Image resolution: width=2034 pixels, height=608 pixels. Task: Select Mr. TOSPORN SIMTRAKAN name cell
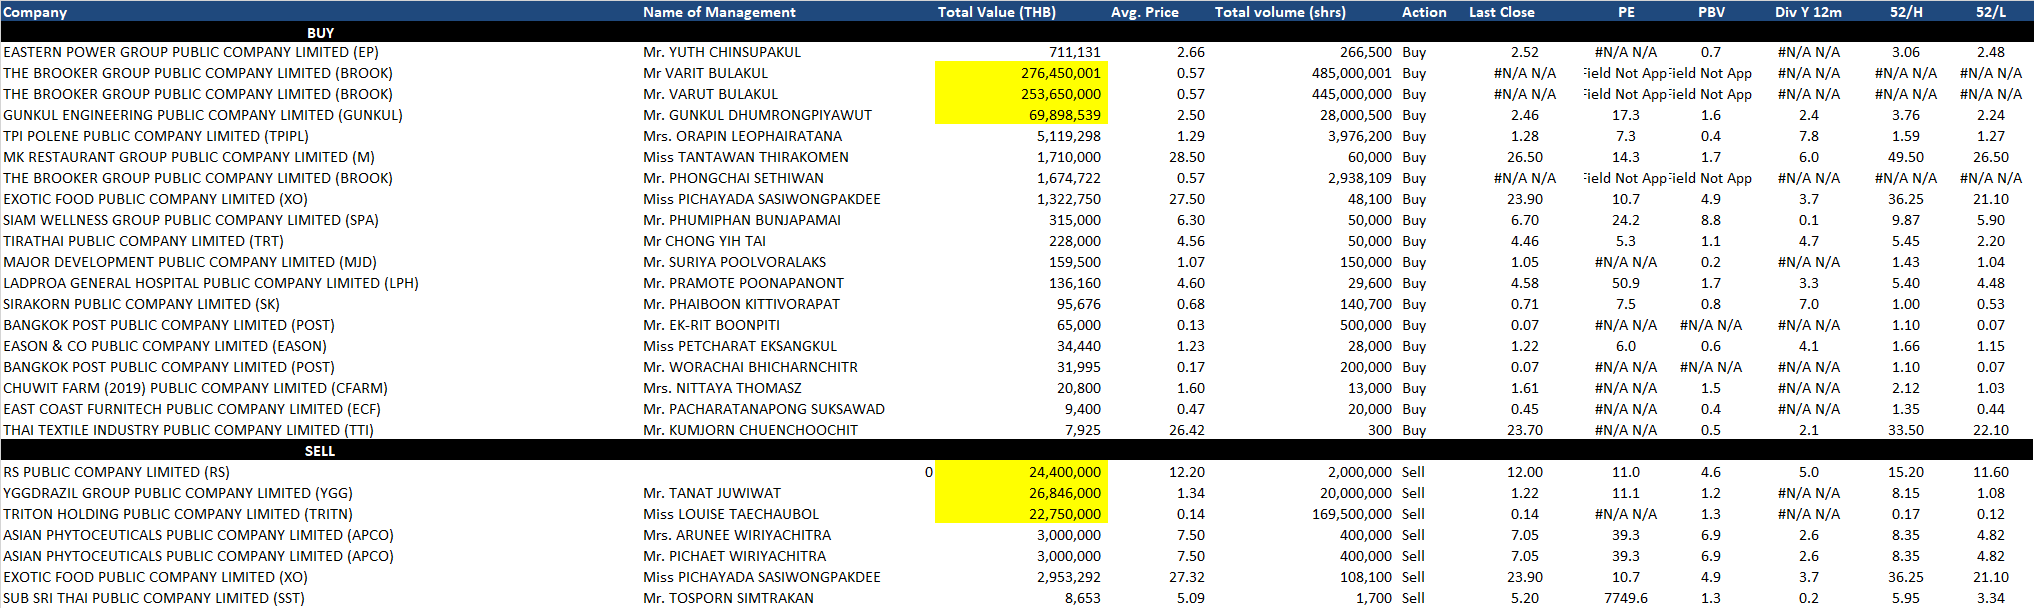coord(728,598)
